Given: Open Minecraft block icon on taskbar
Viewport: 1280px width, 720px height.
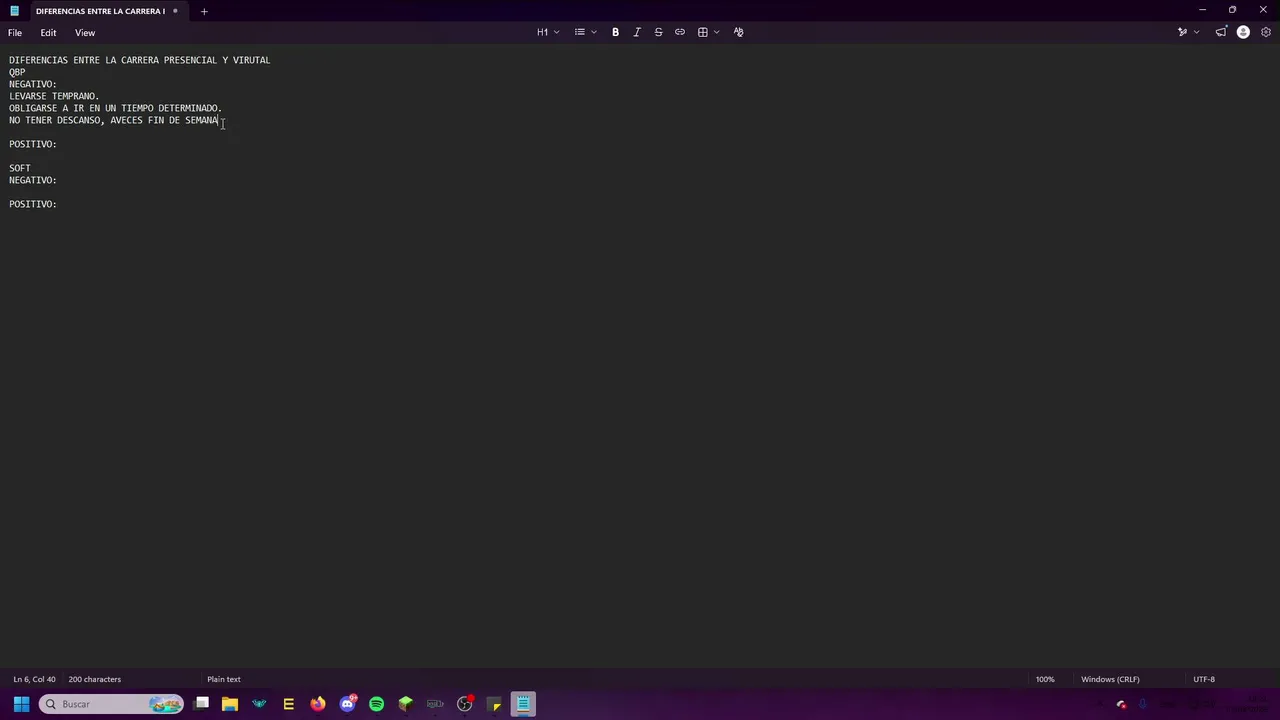Looking at the screenshot, I should coord(405,704).
